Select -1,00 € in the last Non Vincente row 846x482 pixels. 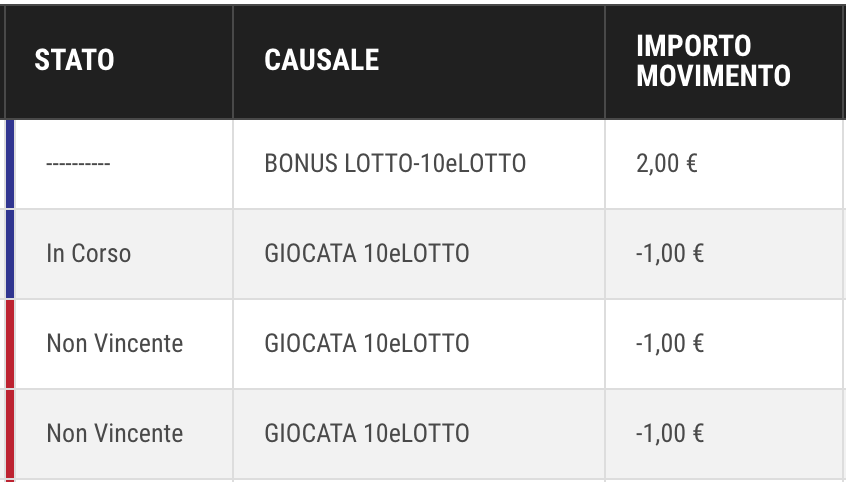pos(670,434)
